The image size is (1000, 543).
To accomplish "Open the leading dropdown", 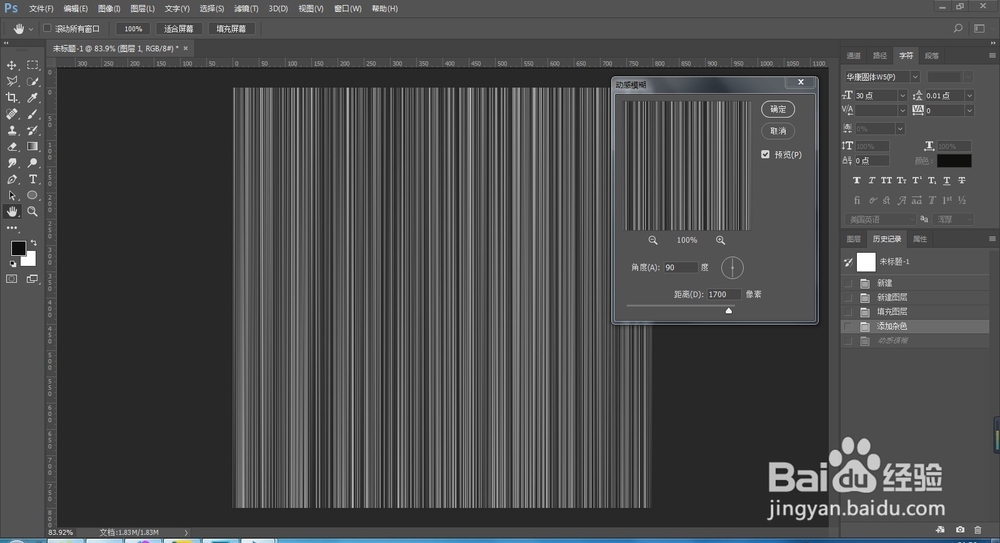I will click(969, 95).
